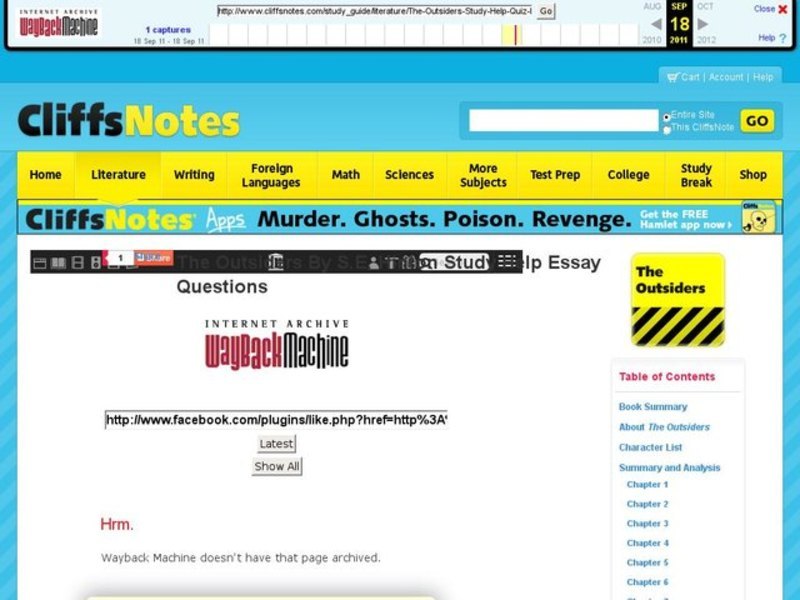The image size is (800, 600).
Task: Switch to the Test Prep tab
Action: (555, 174)
